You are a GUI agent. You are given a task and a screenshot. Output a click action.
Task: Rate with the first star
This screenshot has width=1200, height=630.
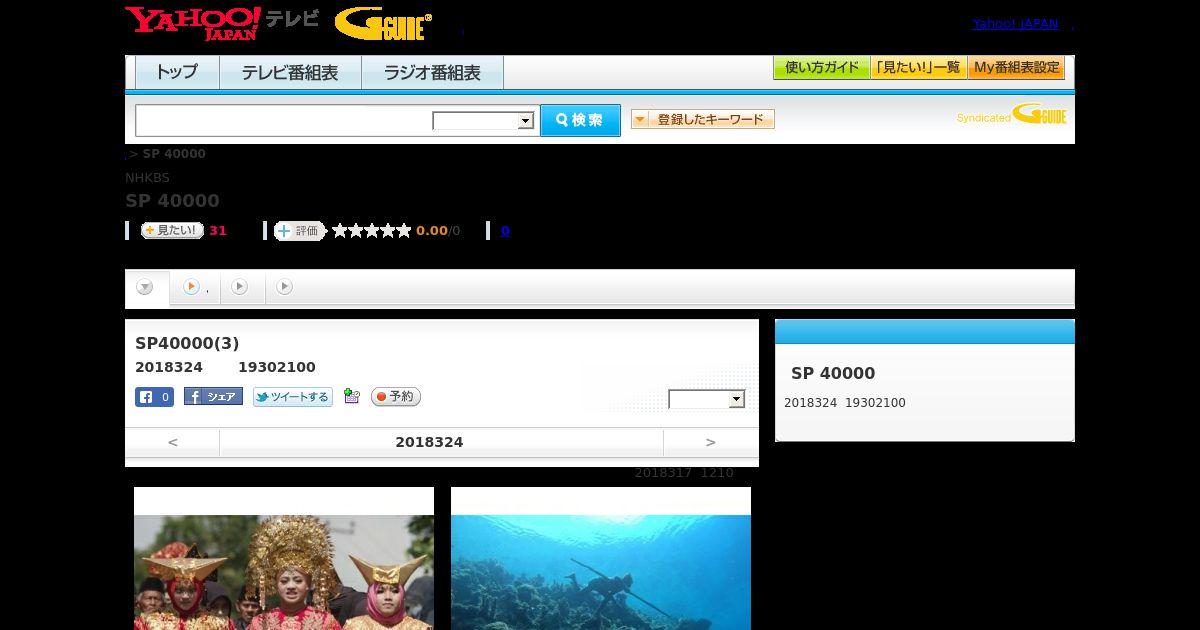[340, 231]
